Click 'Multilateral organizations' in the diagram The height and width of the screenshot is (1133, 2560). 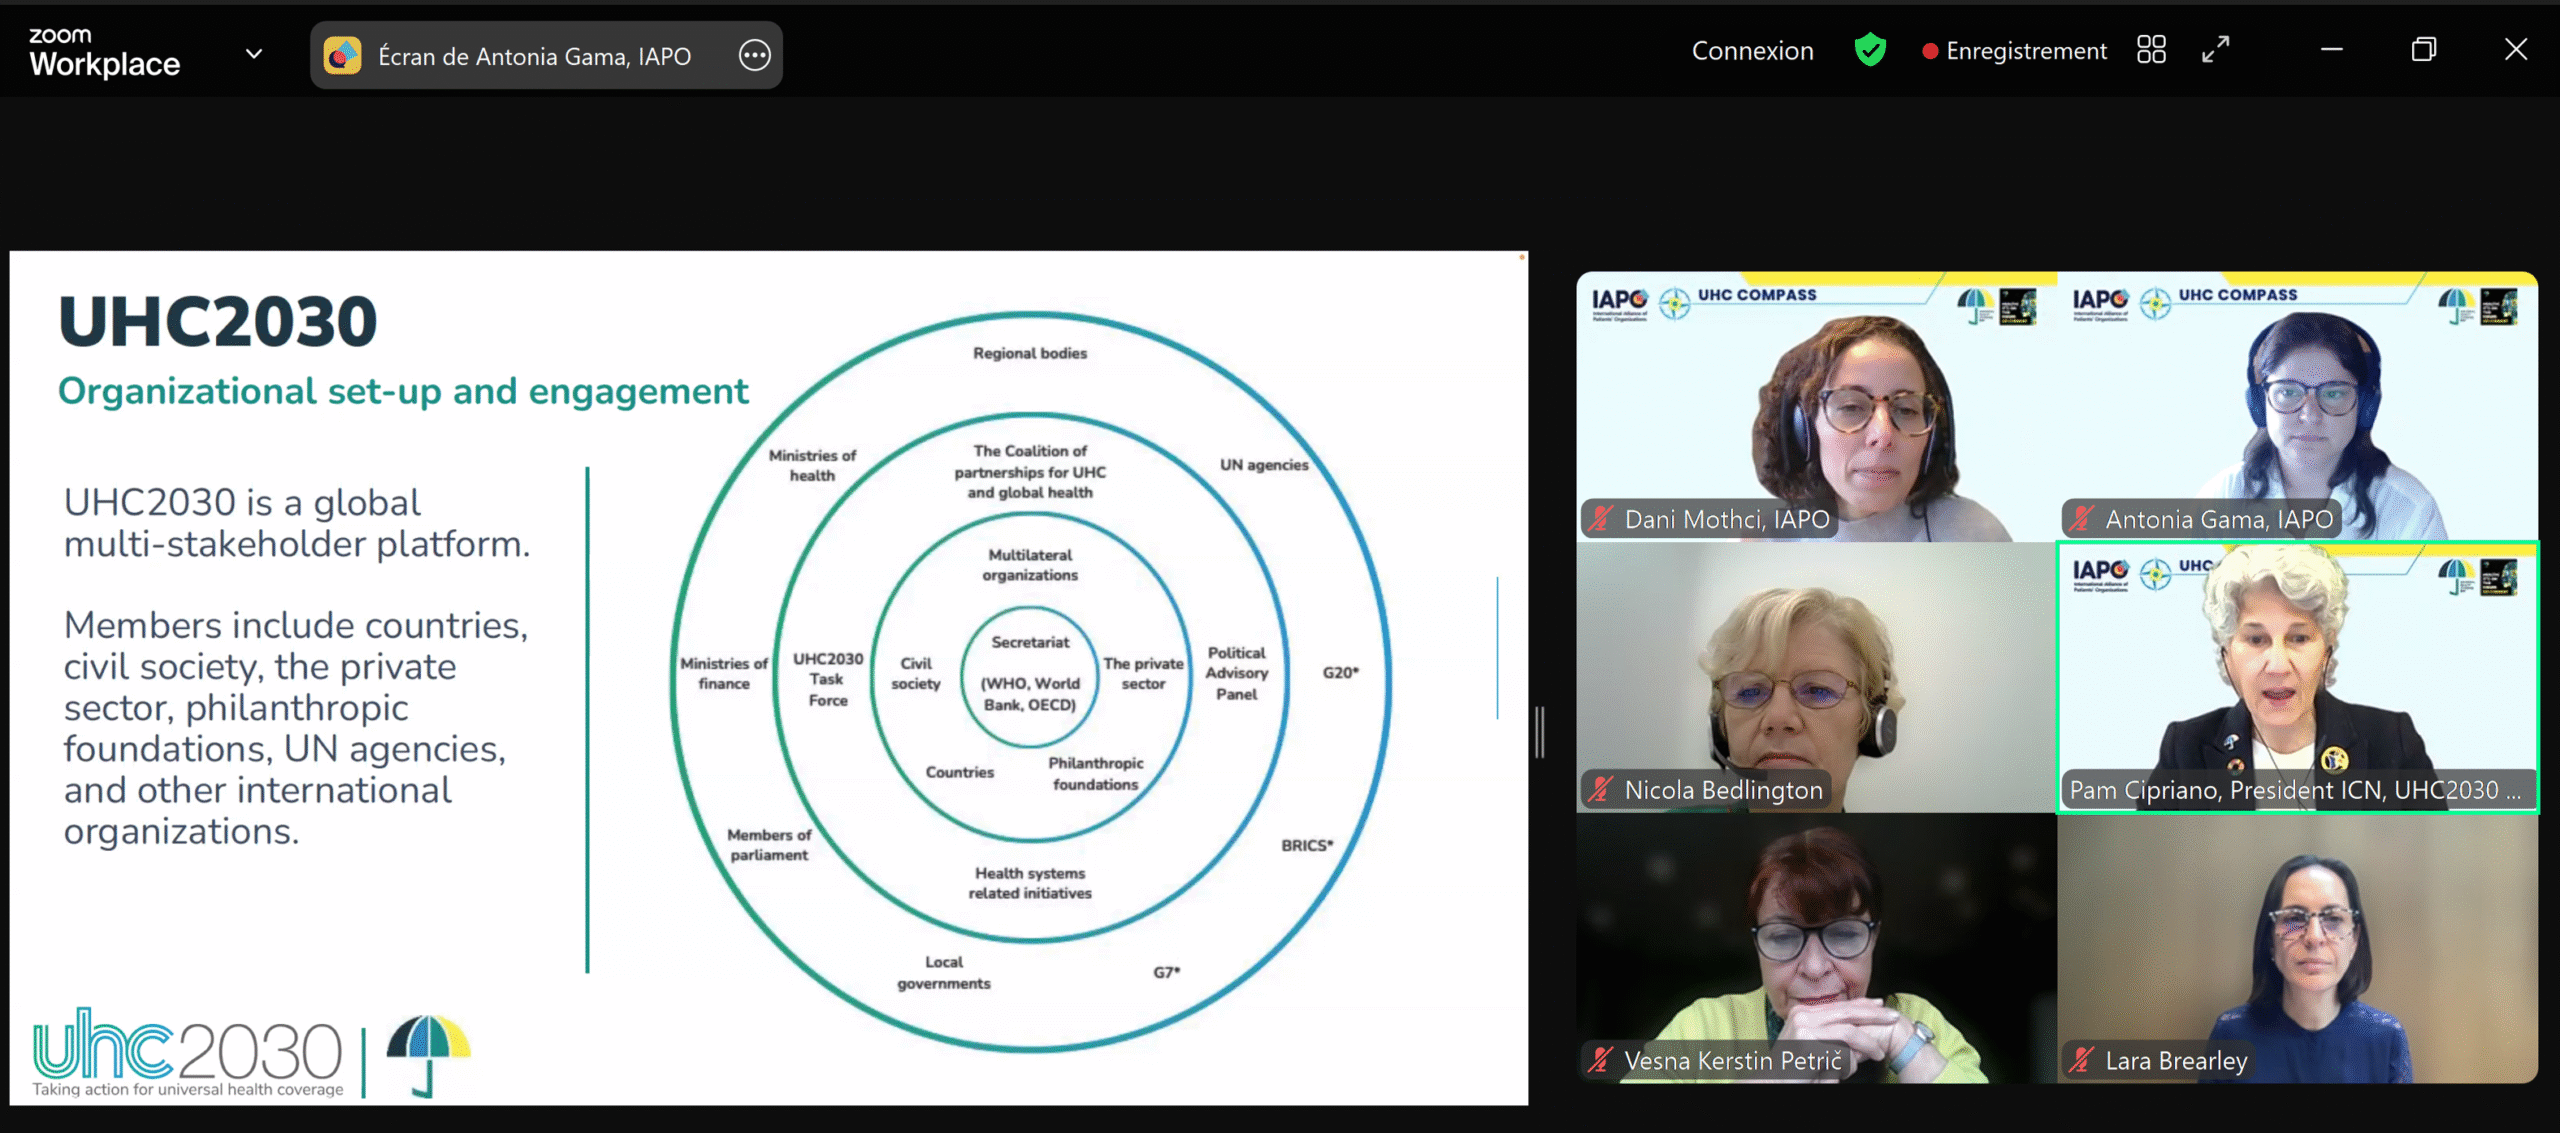tap(1030, 565)
